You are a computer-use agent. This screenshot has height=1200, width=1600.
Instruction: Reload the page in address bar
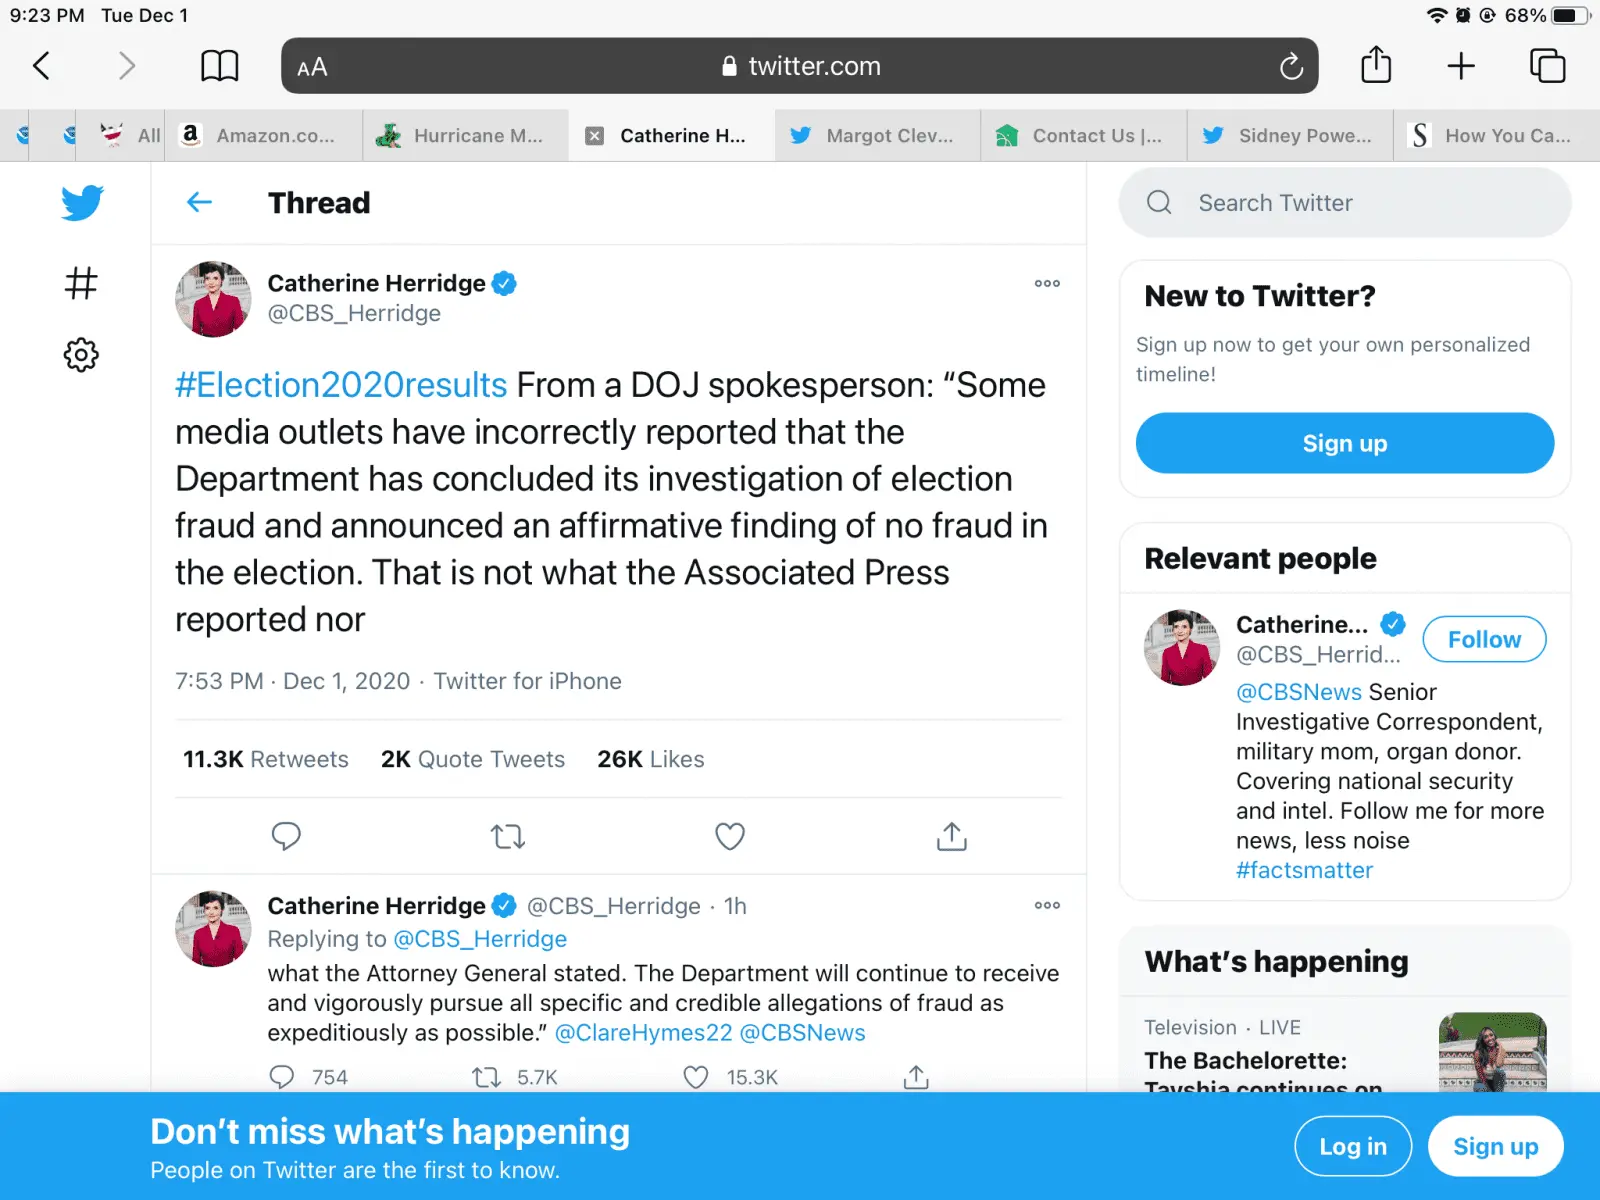[x=1291, y=67]
